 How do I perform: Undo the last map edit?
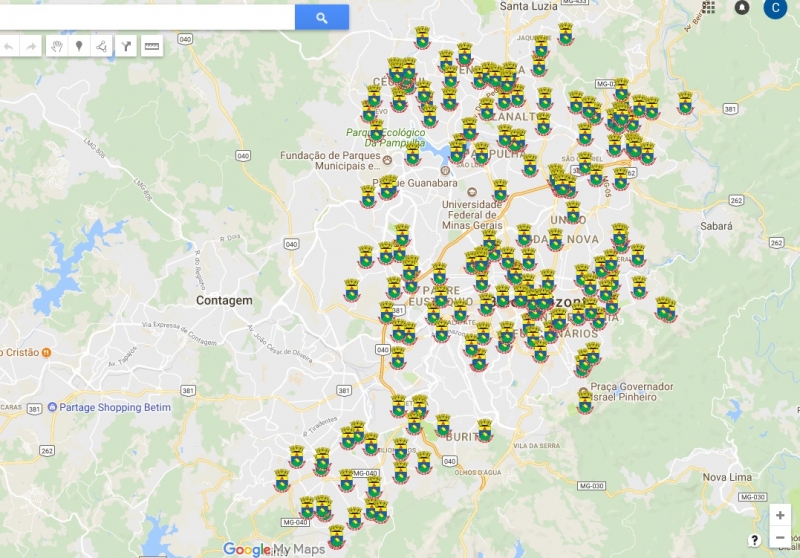(x=9, y=46)
